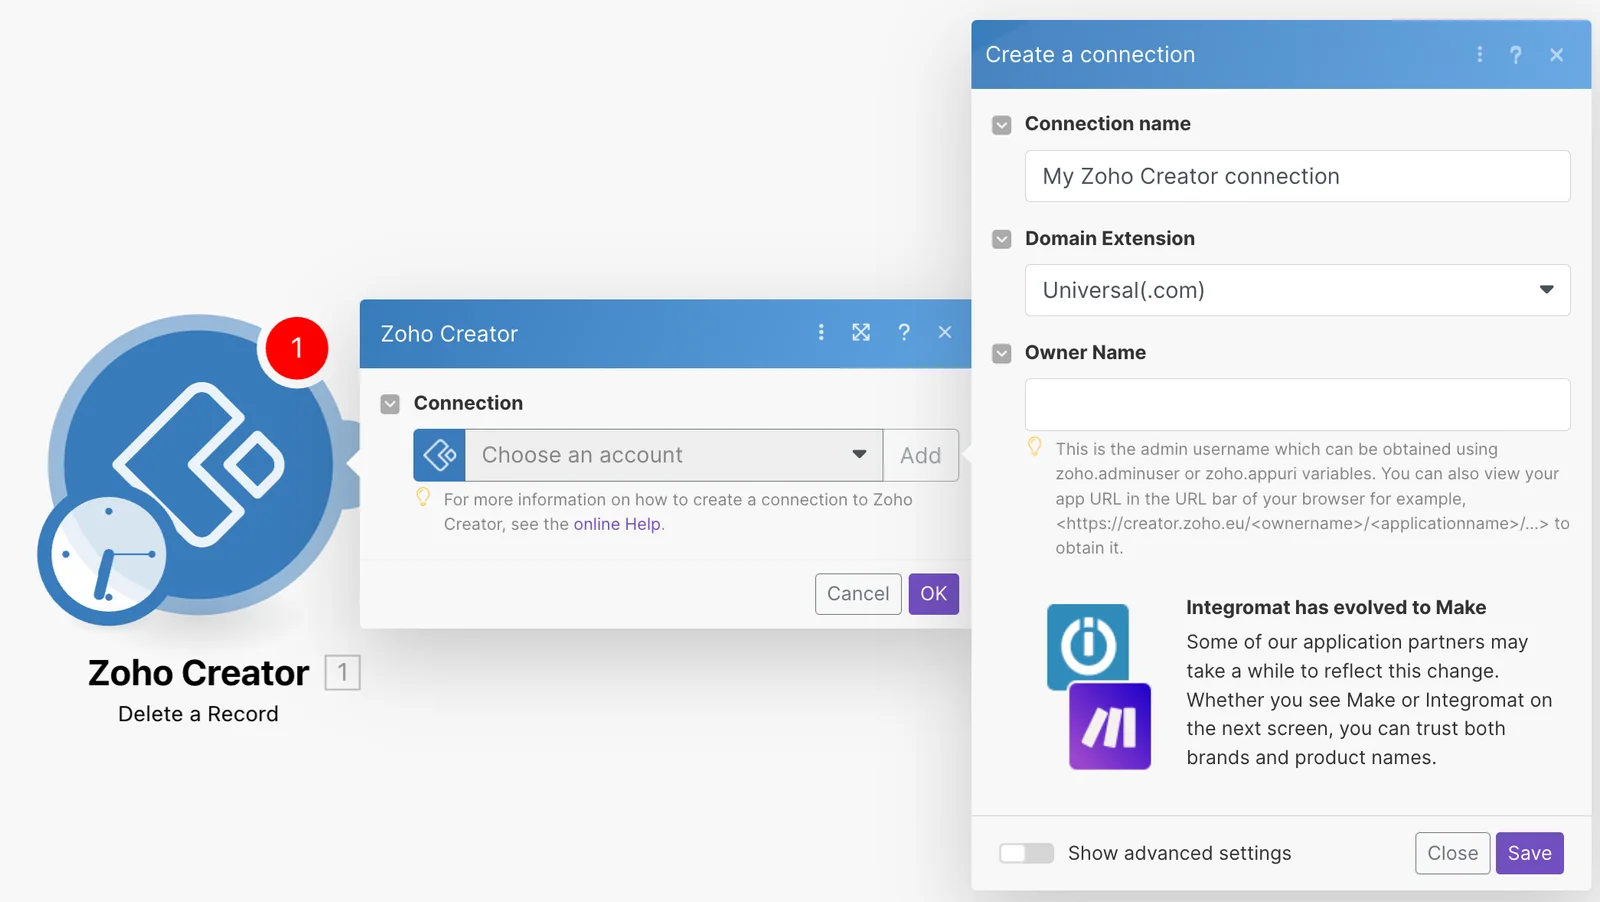Toggle the Connection name checkbox

pyautogui.click(x=1001, y=125)
